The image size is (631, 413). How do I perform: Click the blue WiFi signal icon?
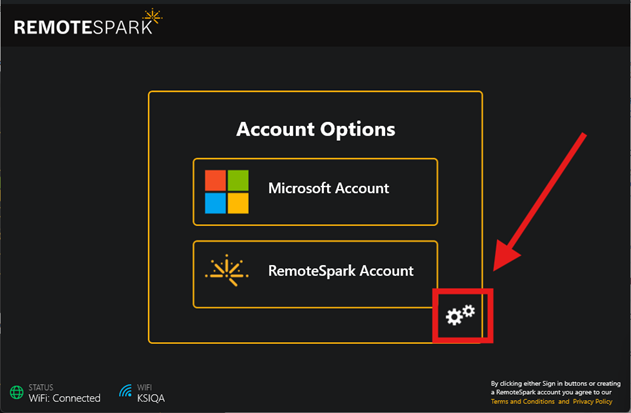tap(125, 390)
